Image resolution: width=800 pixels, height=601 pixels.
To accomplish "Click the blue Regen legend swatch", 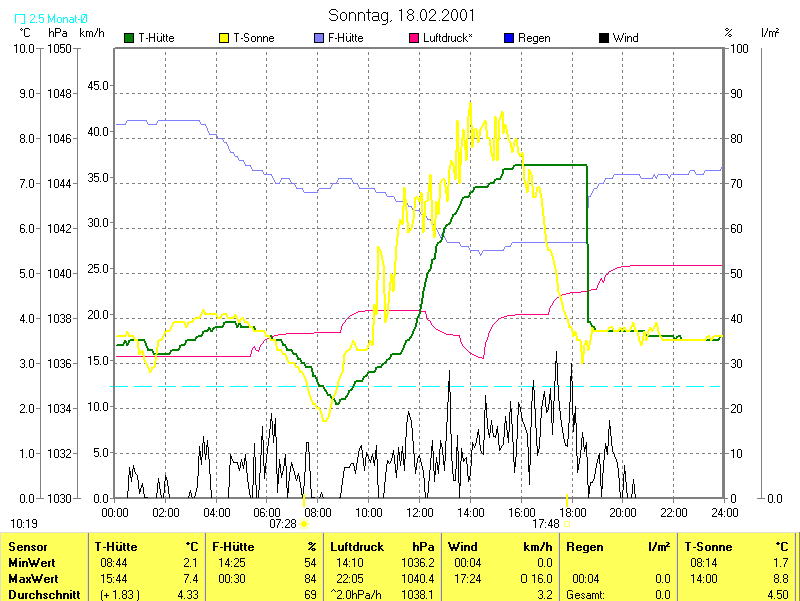I will tap(509, 38).
